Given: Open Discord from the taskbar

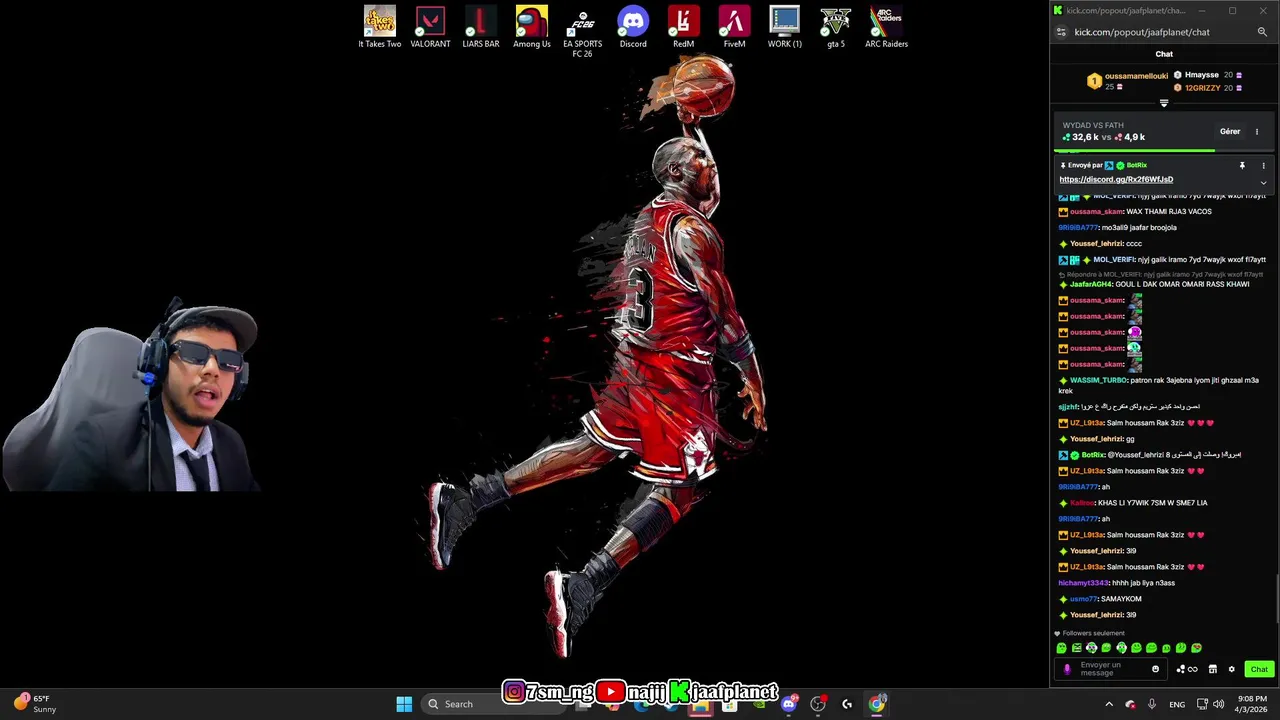Looking at the screenshot, I should coord(789,704).
